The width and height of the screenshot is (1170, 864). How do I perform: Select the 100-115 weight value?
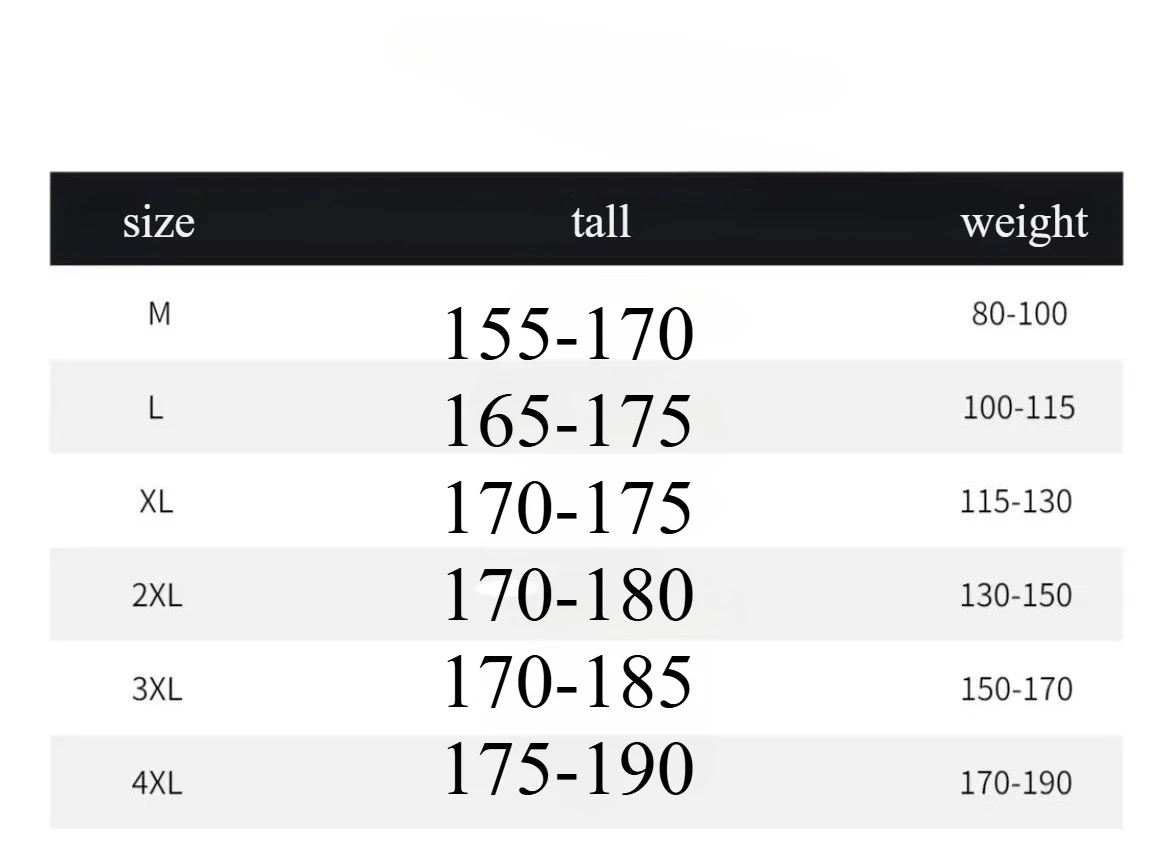(1019, 408)
